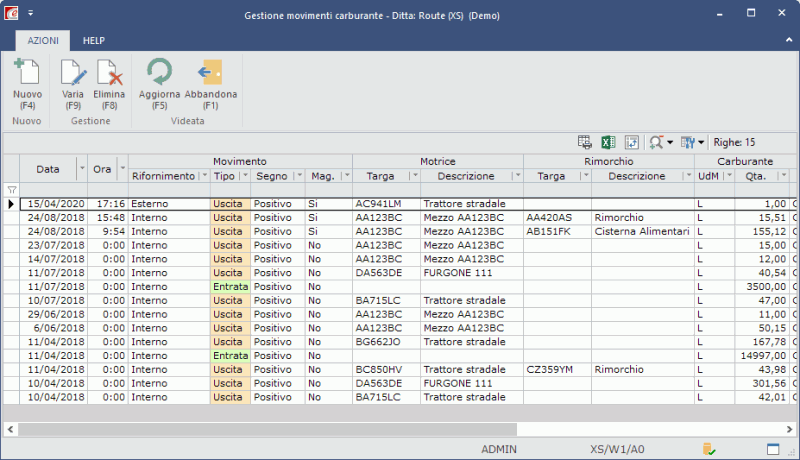Collapse the ribbon with the chevron

click(x=789, y=40)
